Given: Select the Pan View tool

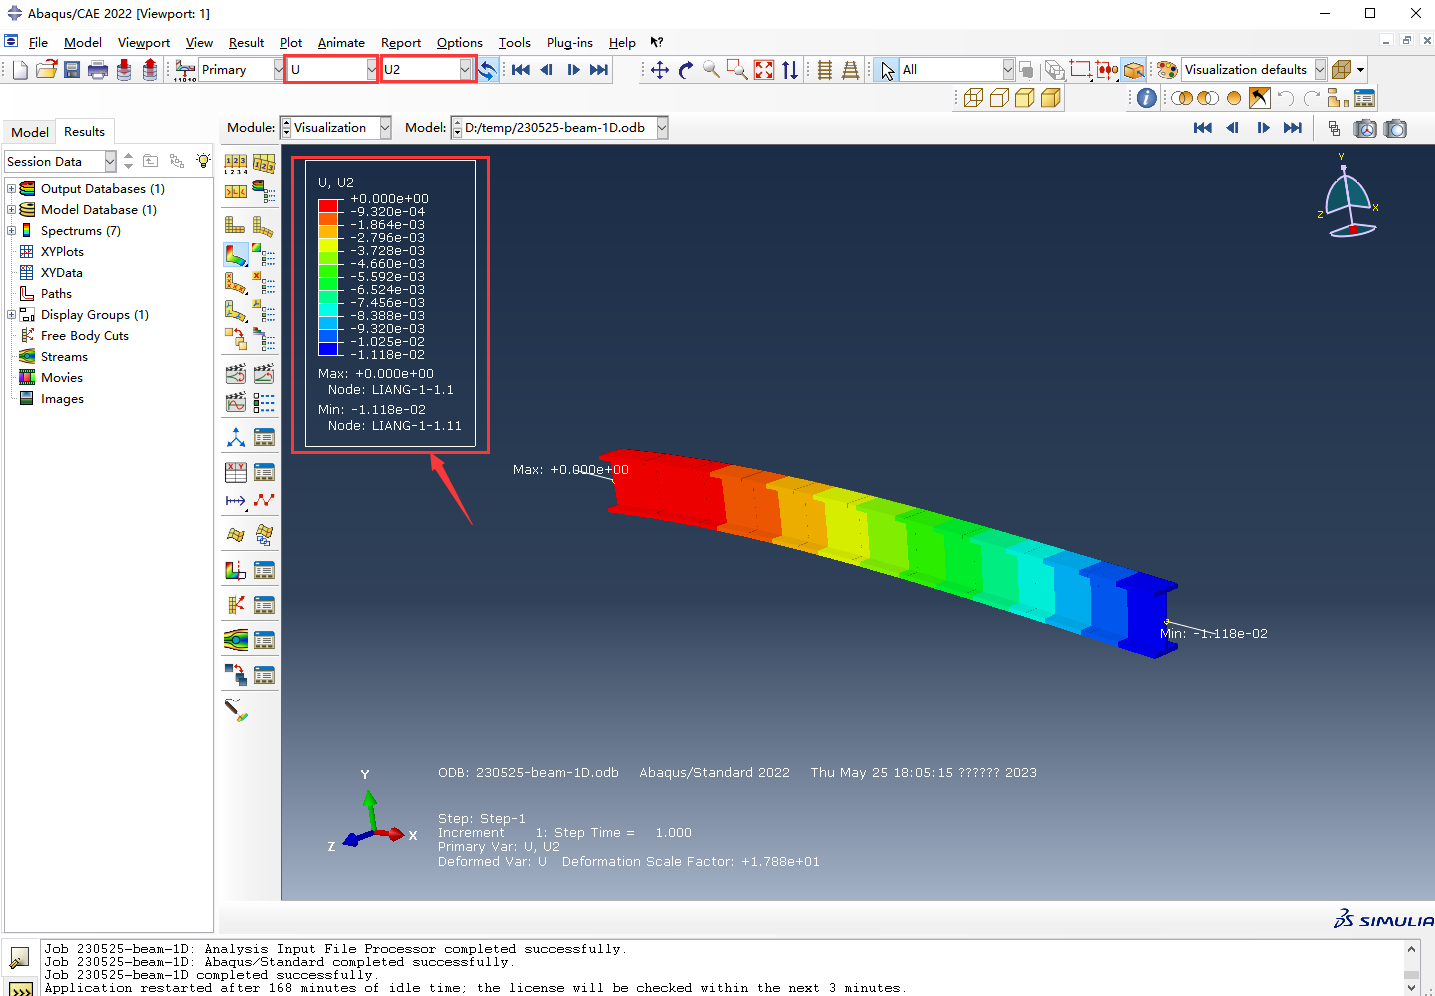Looking at the screenshot, I should (660, 70).
